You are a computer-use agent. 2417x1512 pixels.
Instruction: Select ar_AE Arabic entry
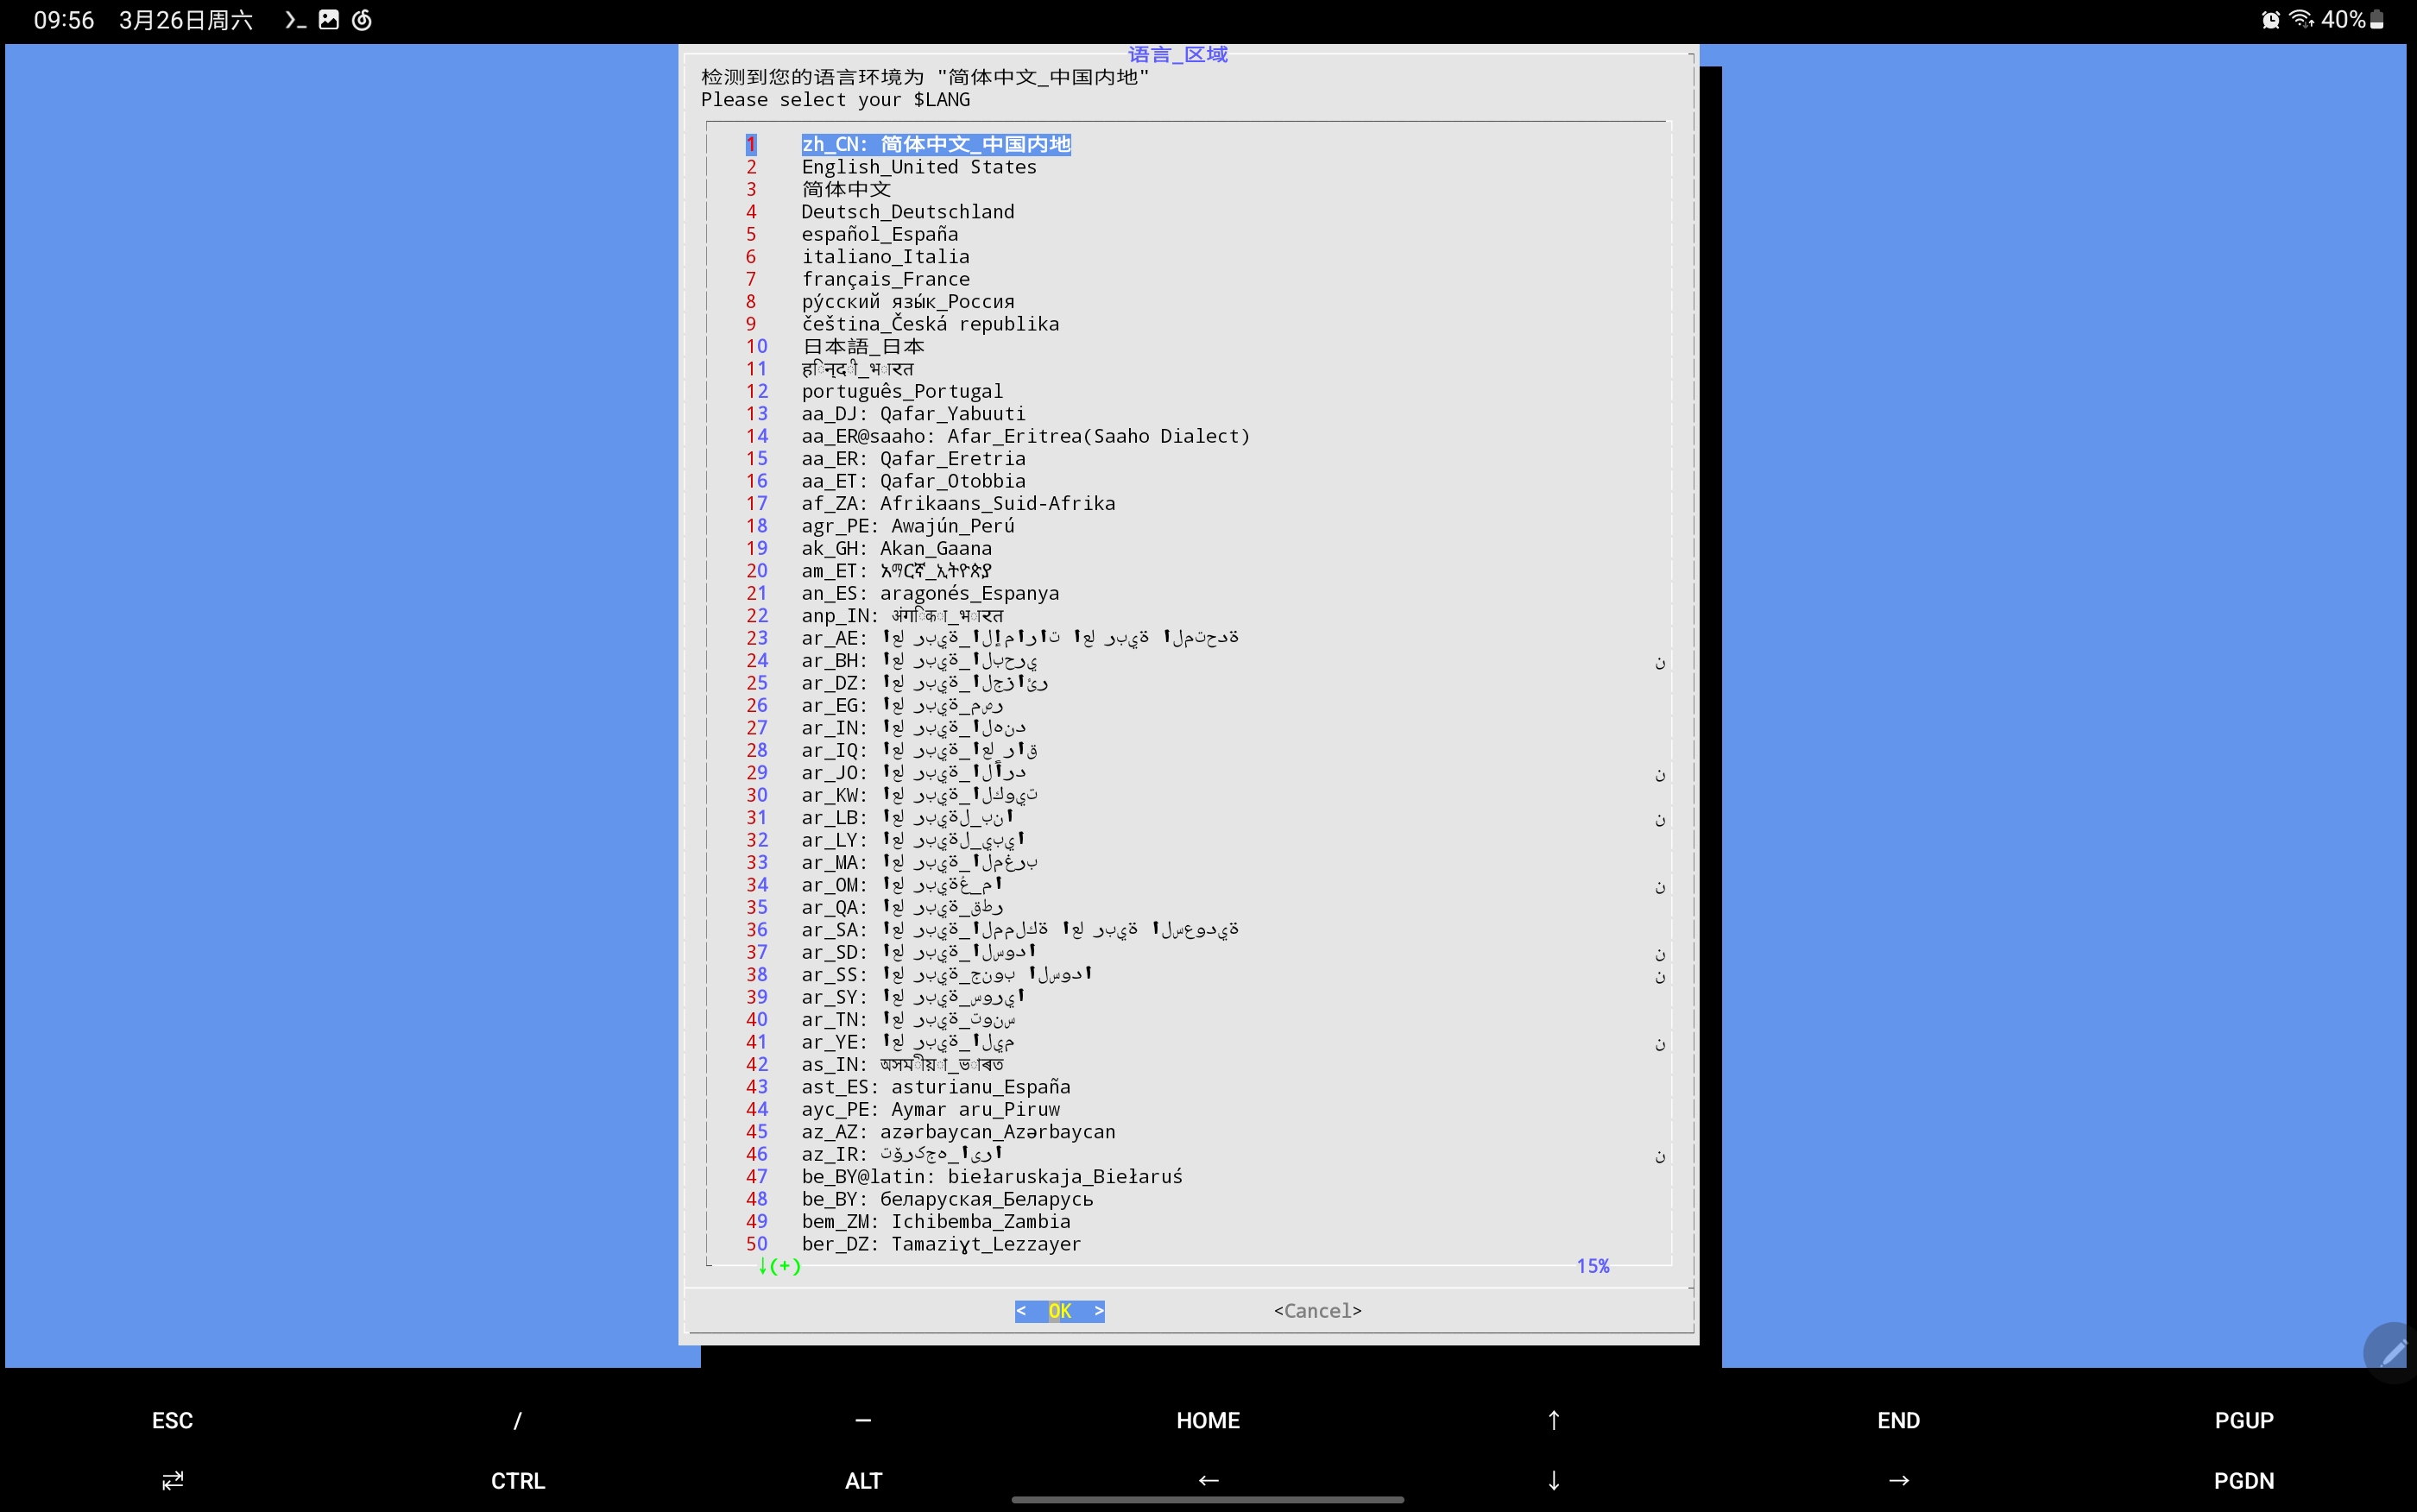[1020, 638]
